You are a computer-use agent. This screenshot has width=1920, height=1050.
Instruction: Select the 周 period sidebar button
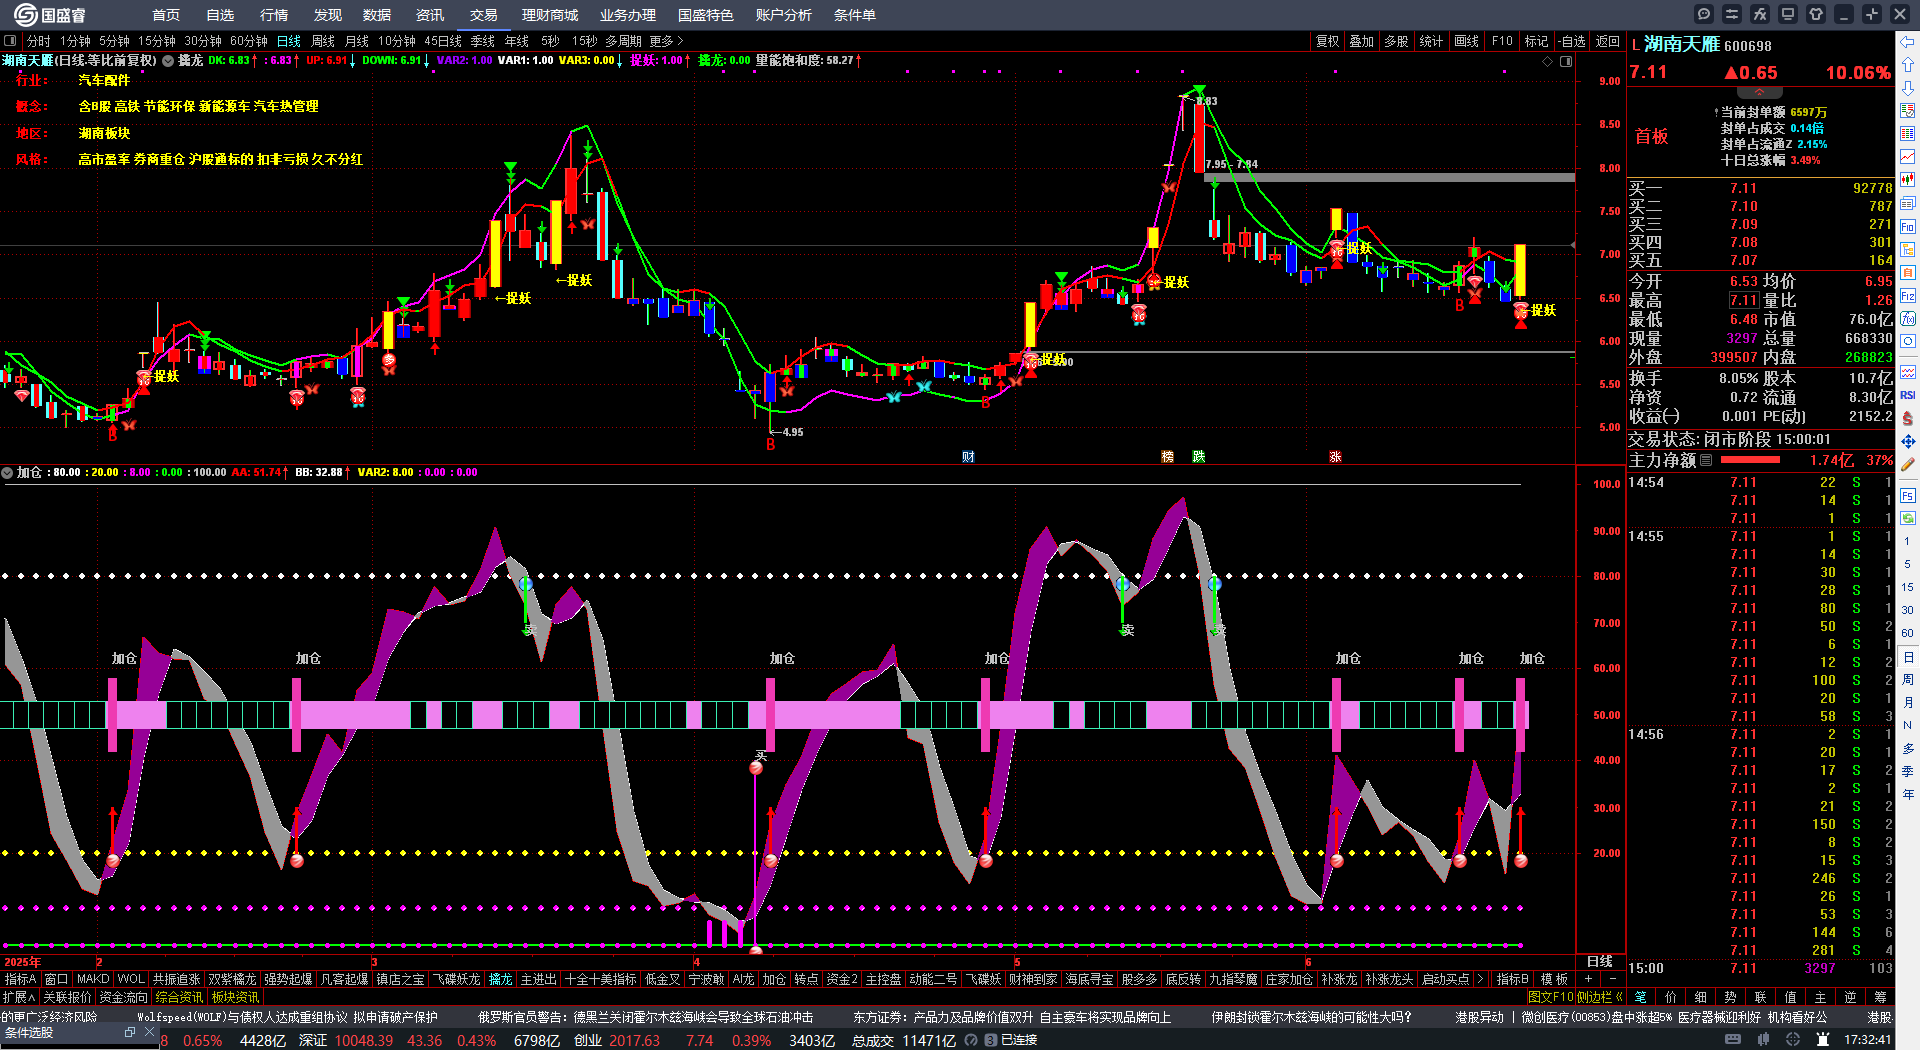(1908, 680)
